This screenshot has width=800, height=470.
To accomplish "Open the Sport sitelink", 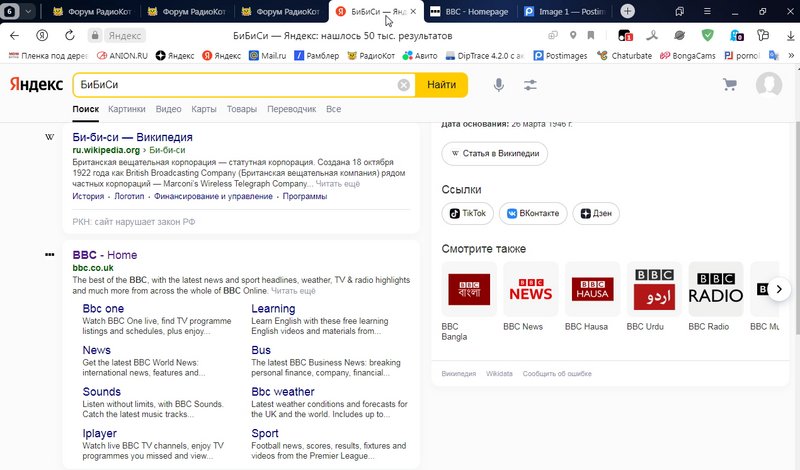I will point(265,434).
